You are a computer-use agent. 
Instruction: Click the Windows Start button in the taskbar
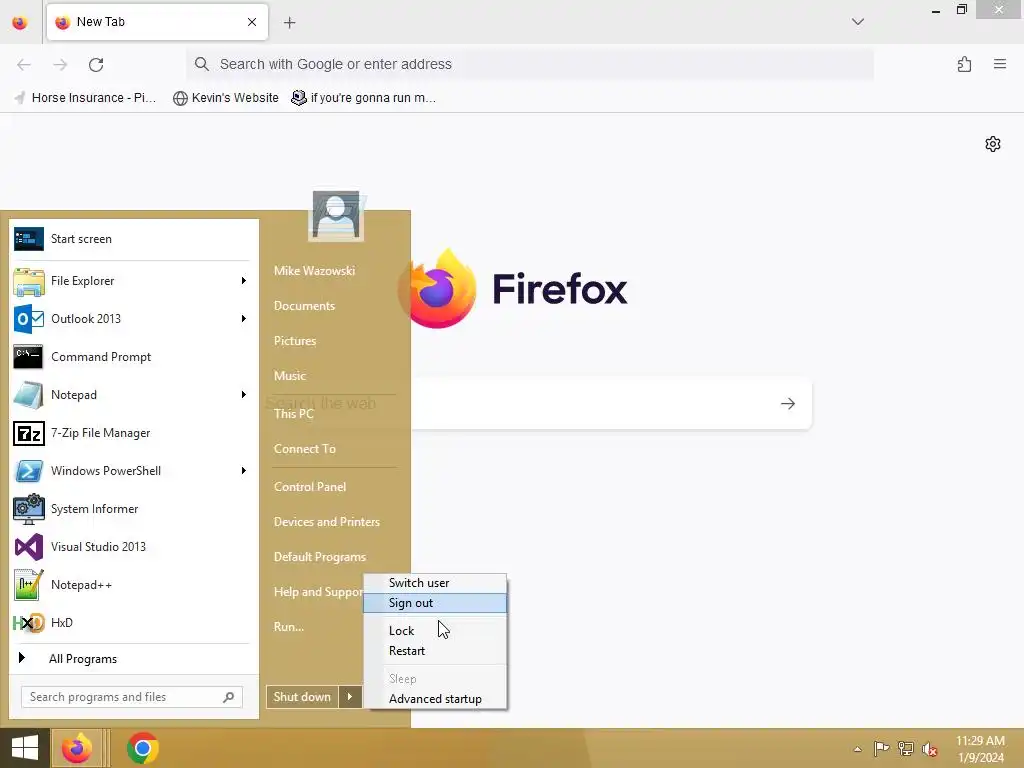coord(25,748)
